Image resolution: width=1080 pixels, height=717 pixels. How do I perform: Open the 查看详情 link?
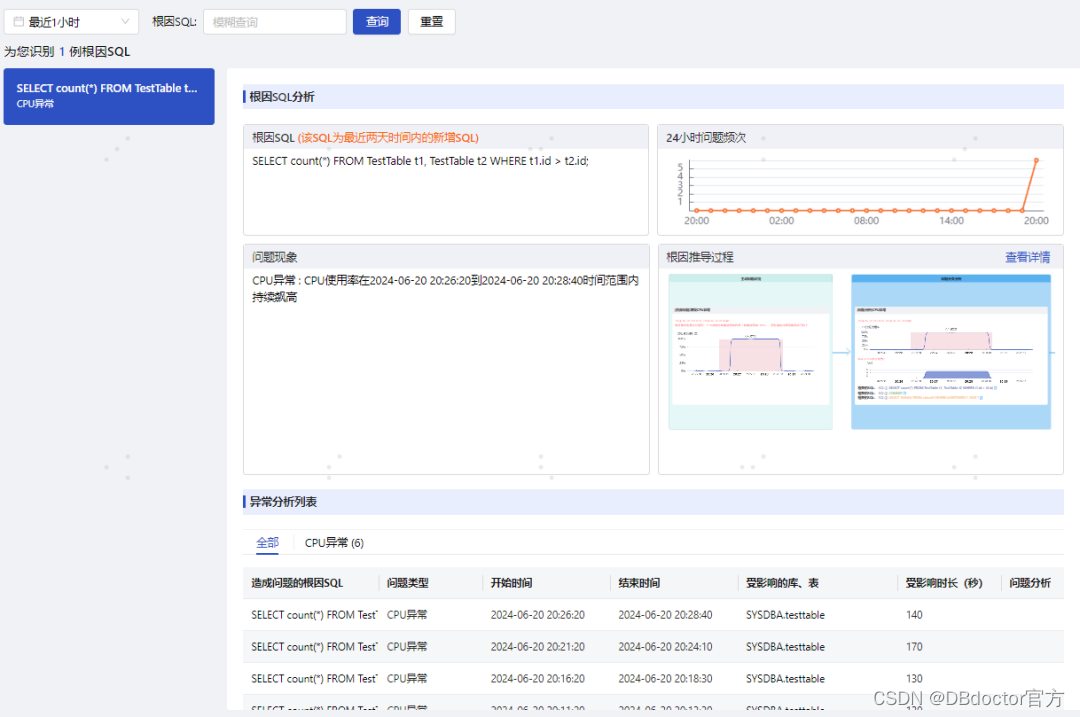(x=1027, y=258)
